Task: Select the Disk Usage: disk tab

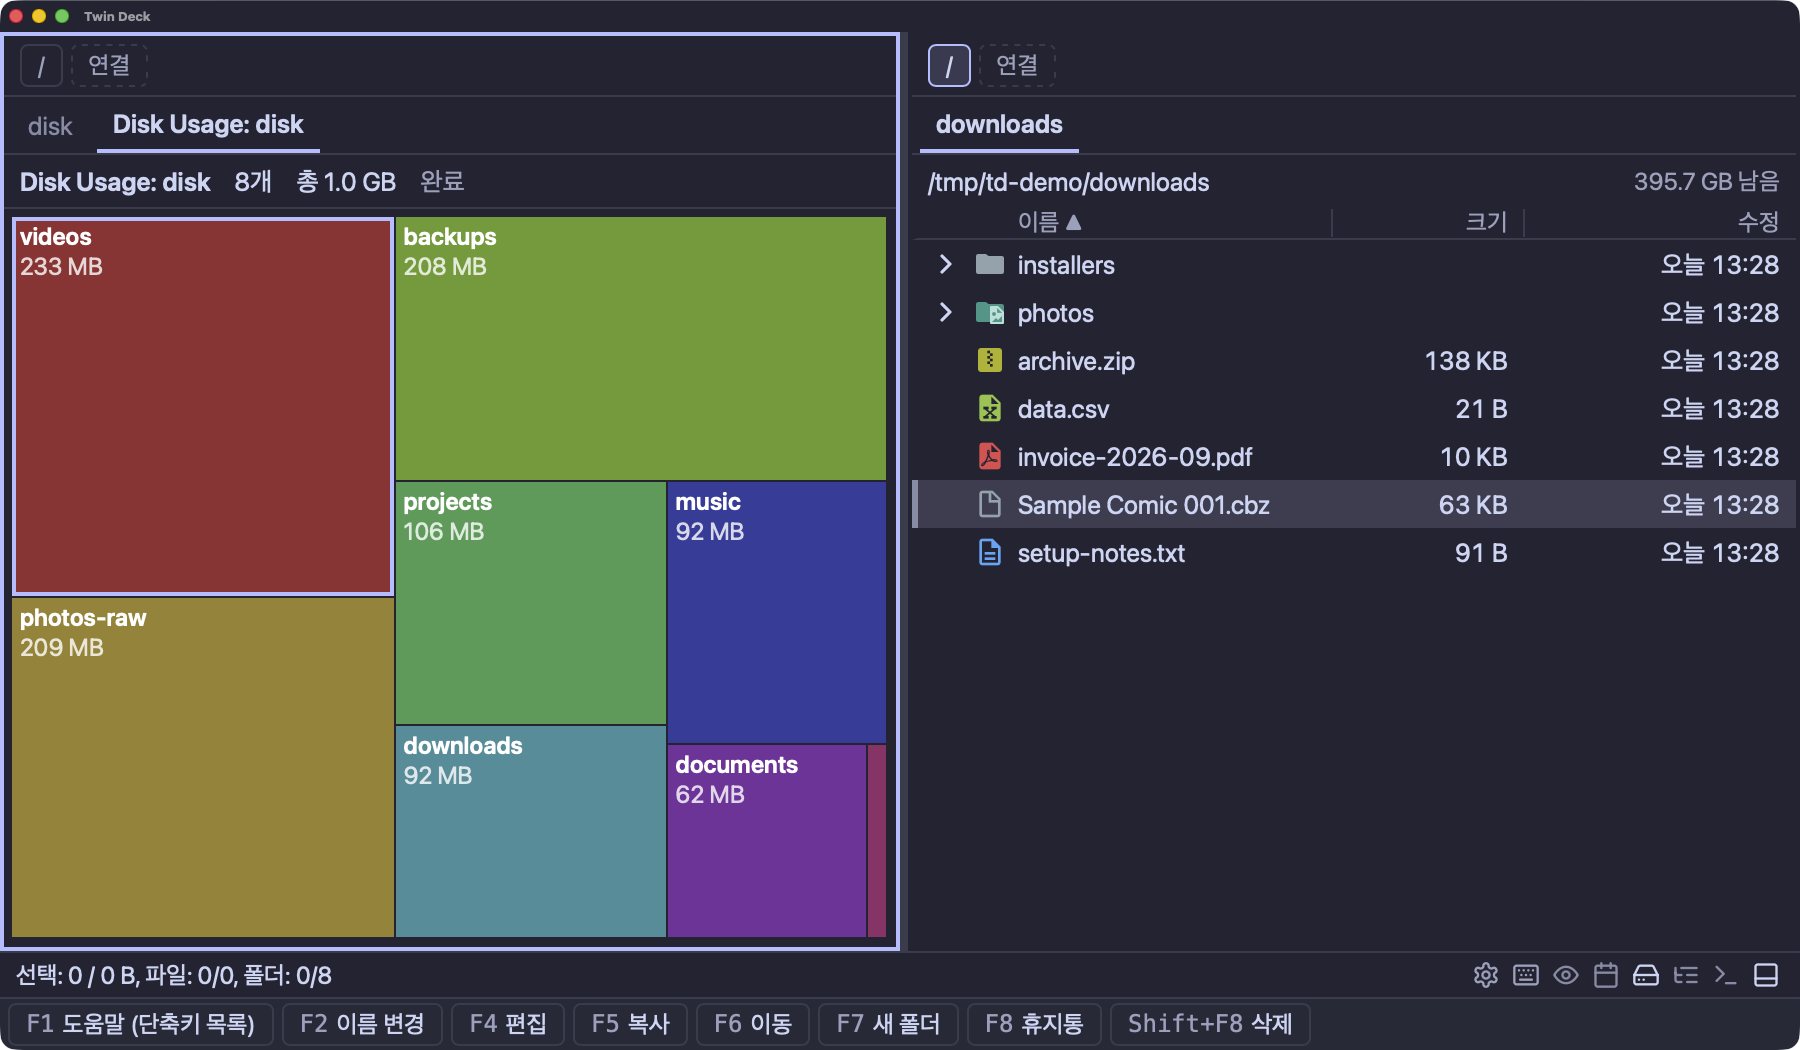Action: [208, 125]
